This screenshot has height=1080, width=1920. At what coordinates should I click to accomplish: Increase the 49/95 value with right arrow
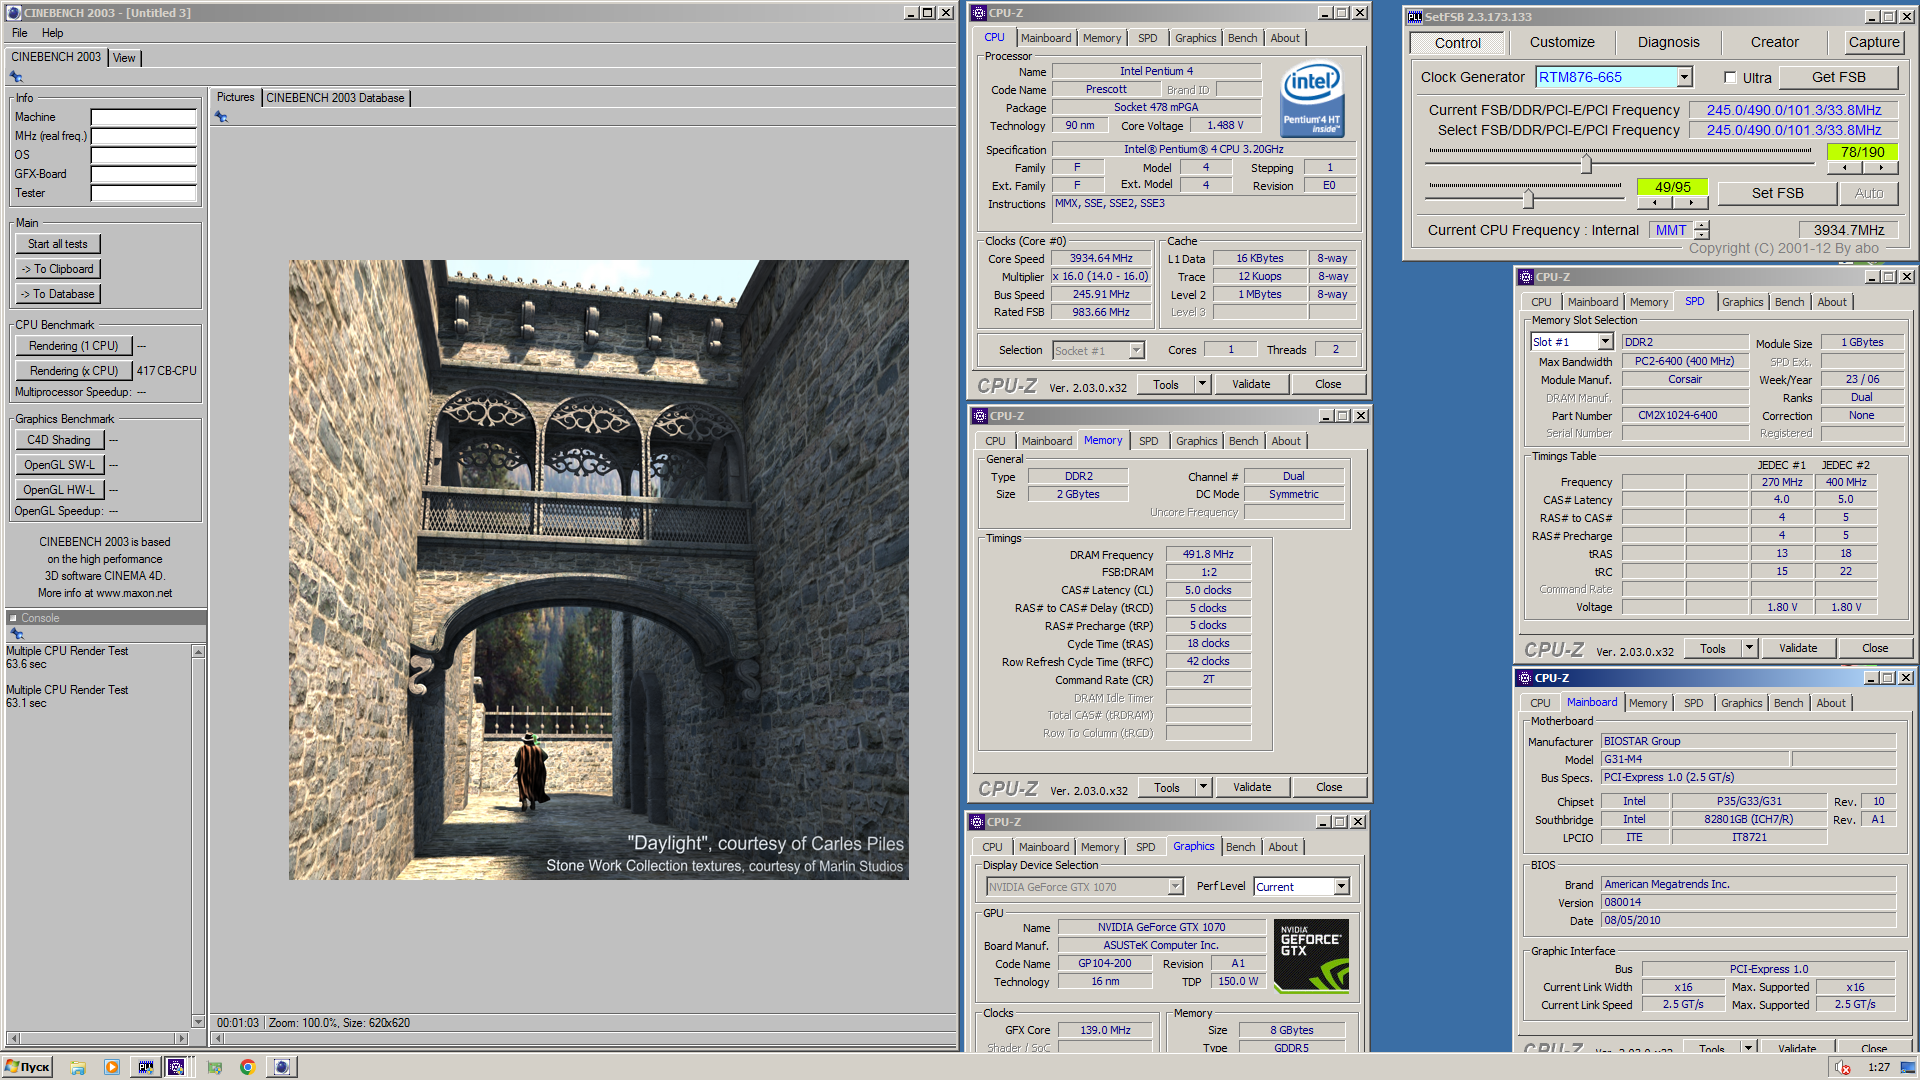coord(1691,203)
